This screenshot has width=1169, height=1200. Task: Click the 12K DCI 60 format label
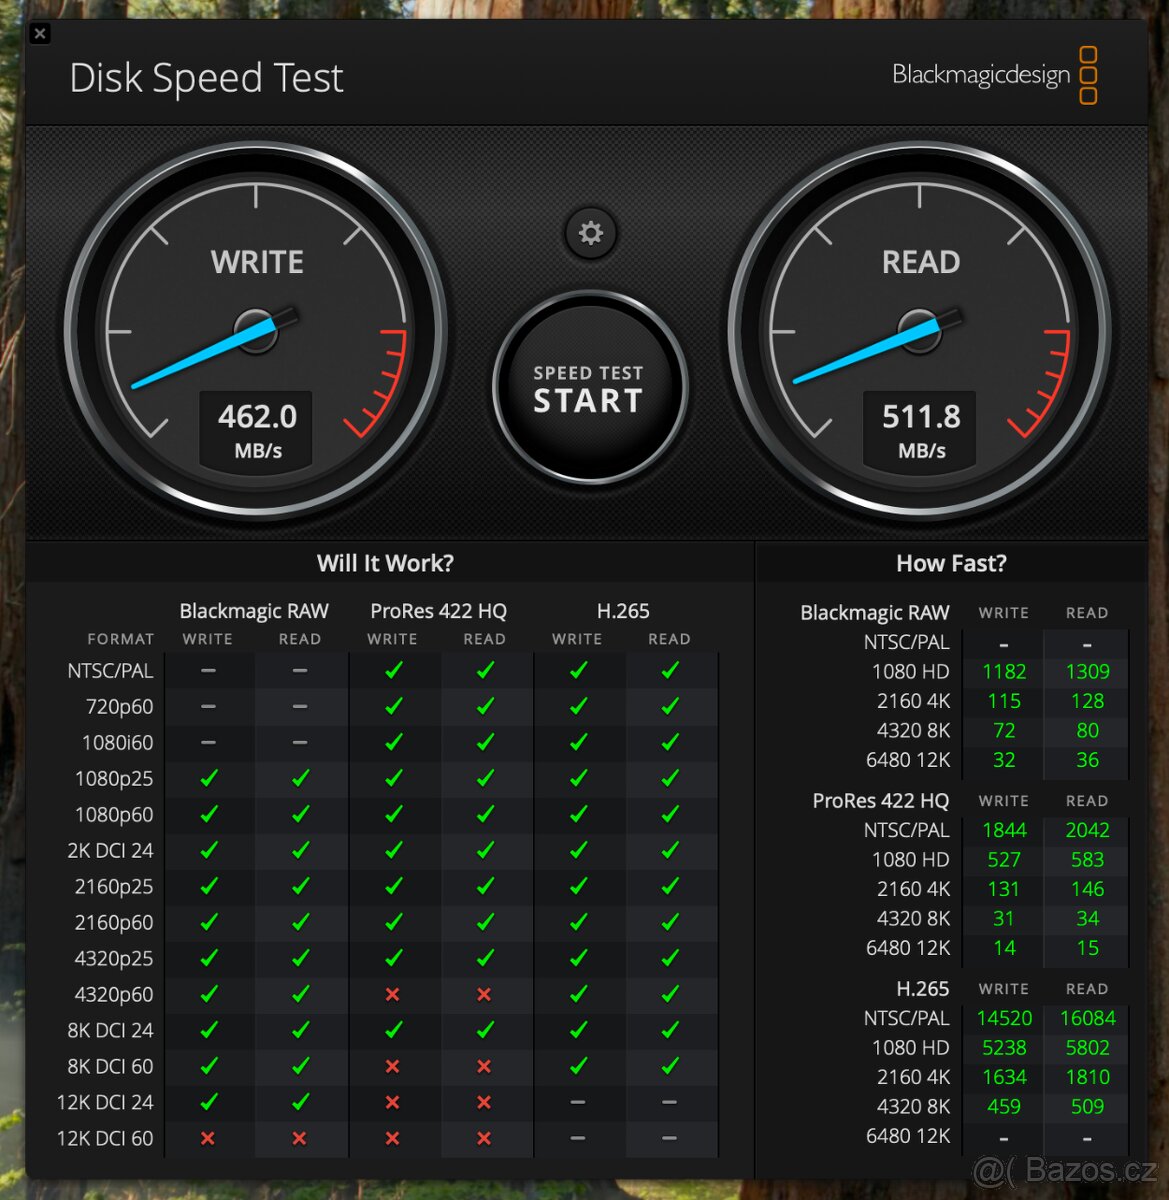(x=105, y=1138)
